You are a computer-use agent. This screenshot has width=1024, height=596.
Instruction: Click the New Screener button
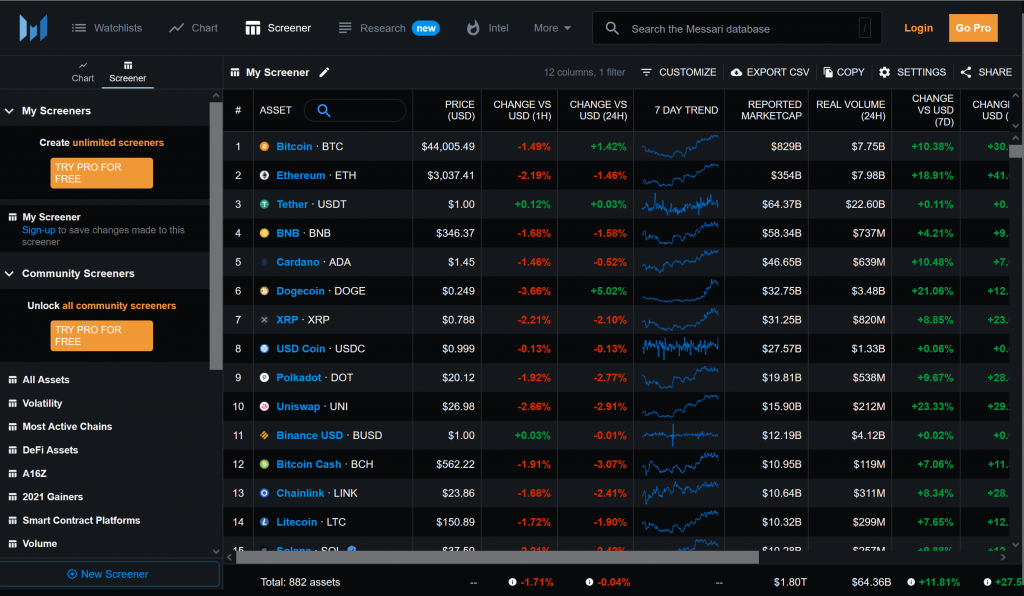(108, 574)
